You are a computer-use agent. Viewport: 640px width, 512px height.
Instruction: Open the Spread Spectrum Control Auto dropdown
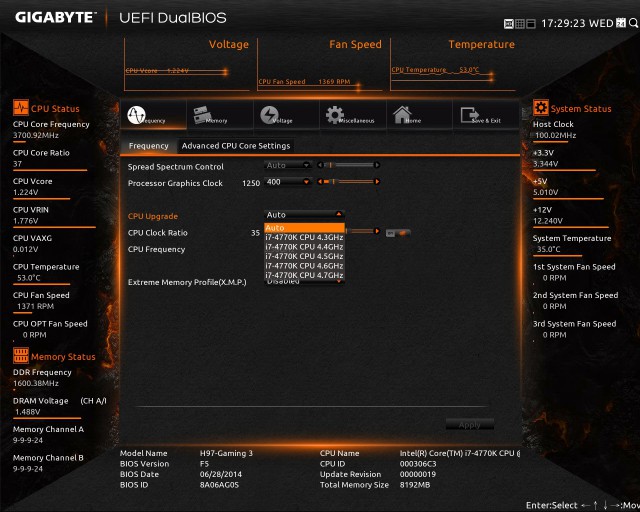point(288,165)
